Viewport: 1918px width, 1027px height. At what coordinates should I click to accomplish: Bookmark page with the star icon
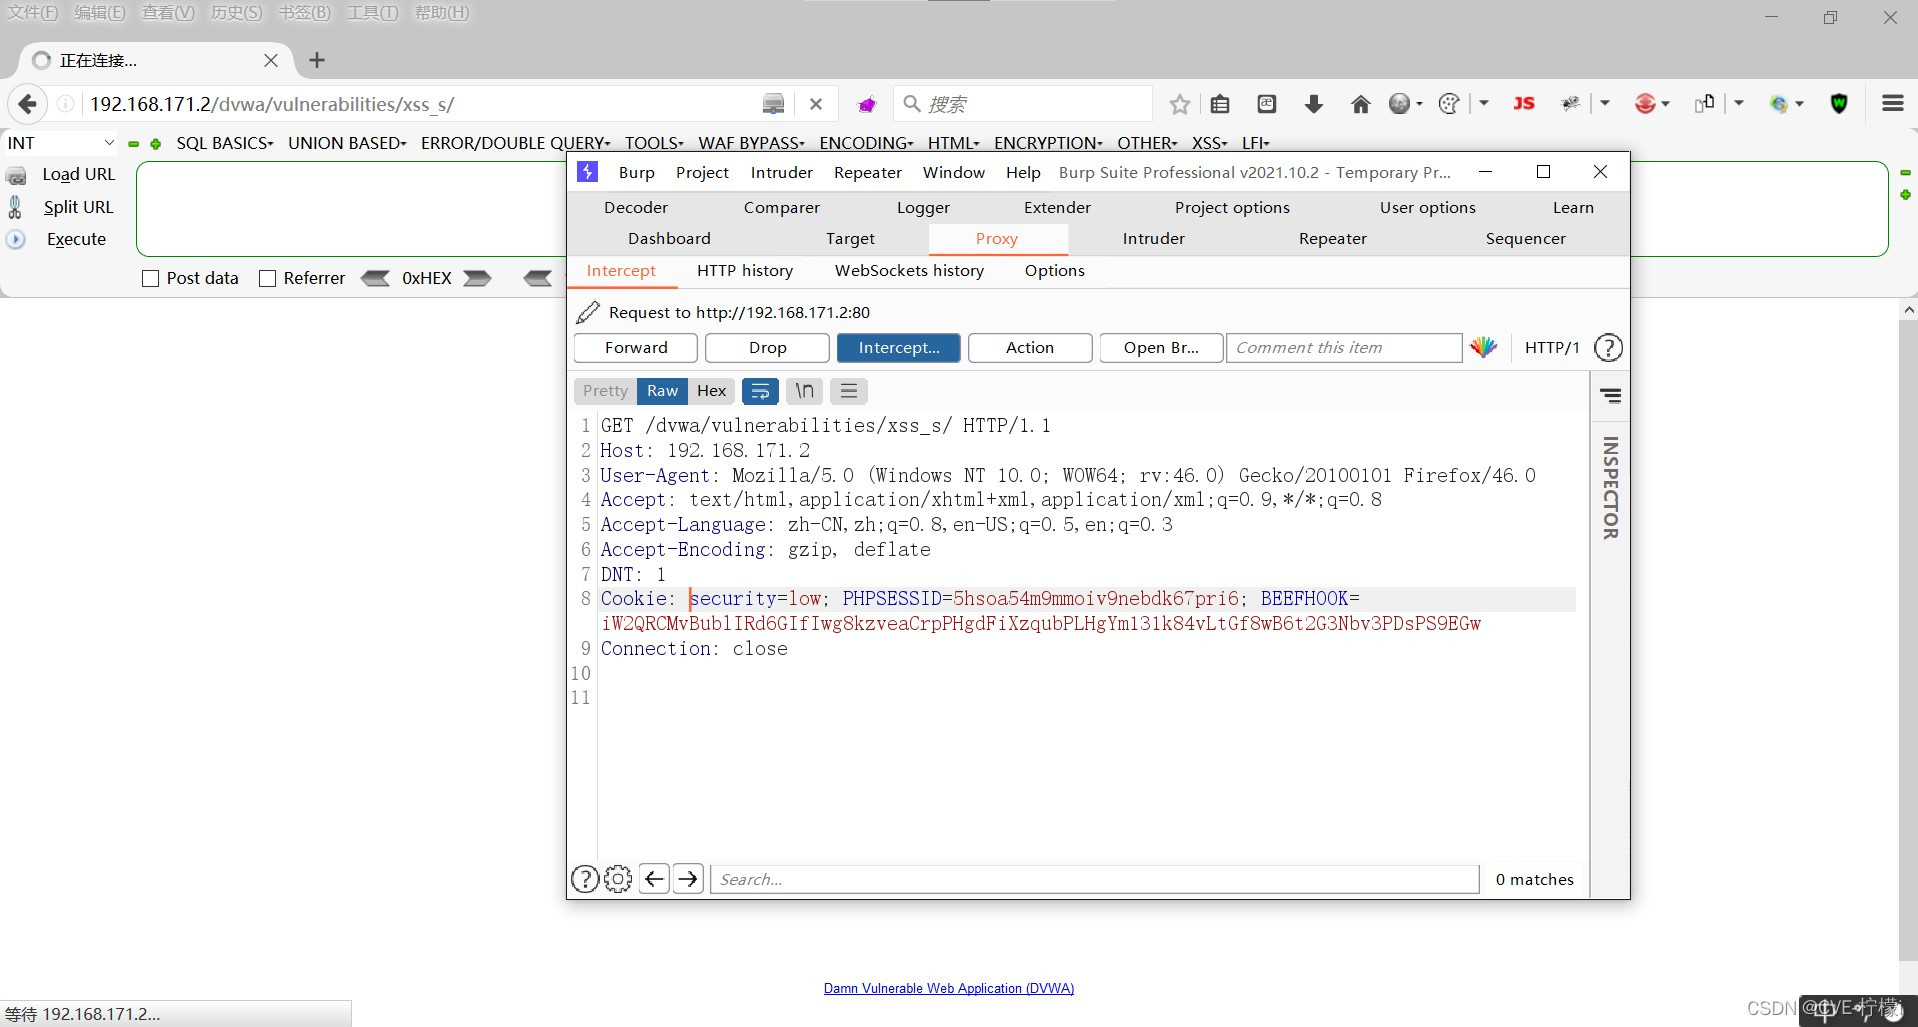click(x=1180, y=104)
